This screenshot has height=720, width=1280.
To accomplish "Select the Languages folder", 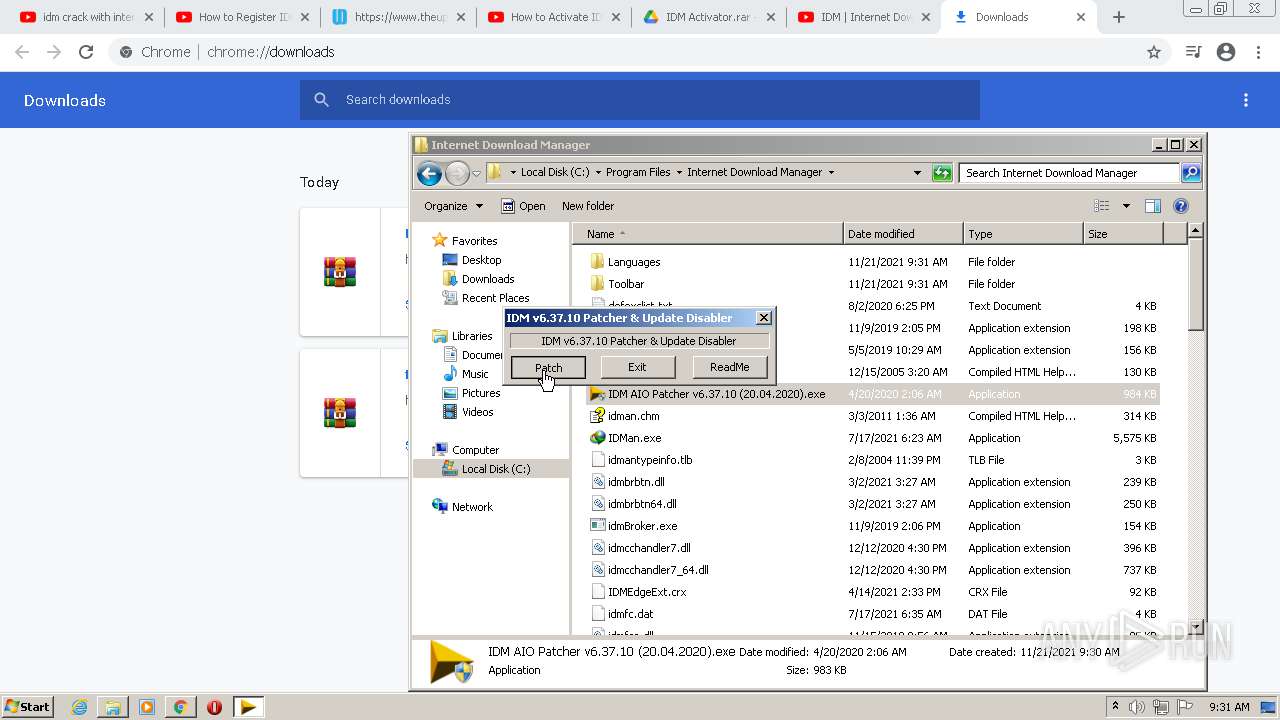I will pos(634,262).
